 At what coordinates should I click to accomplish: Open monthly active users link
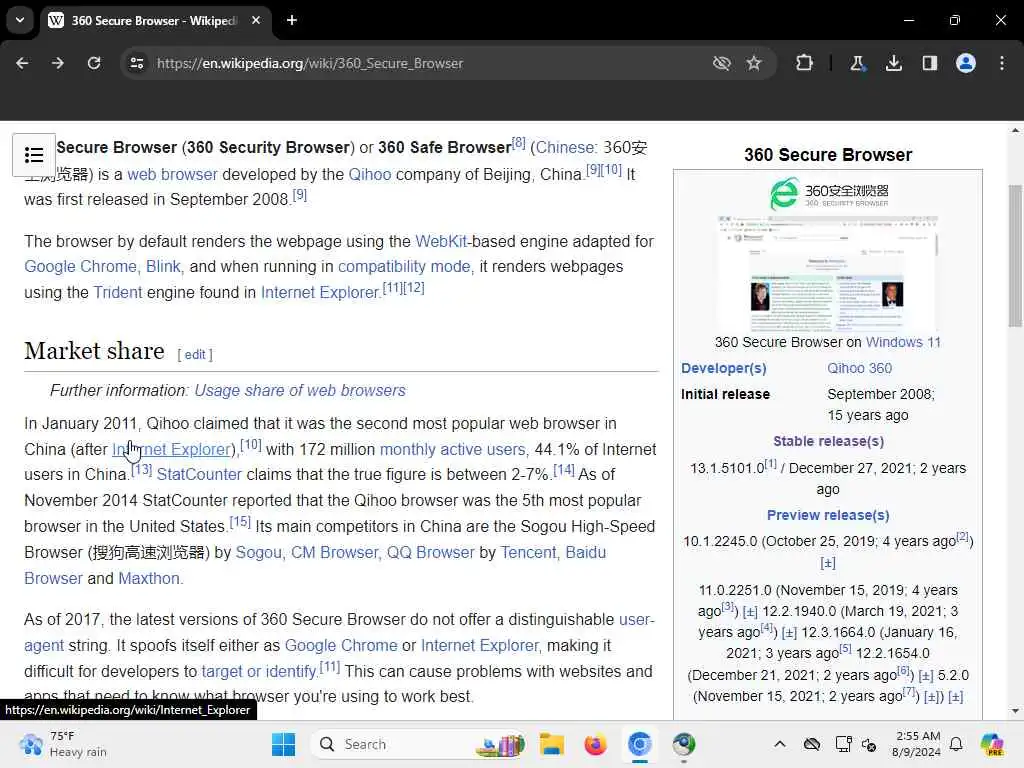453,449
